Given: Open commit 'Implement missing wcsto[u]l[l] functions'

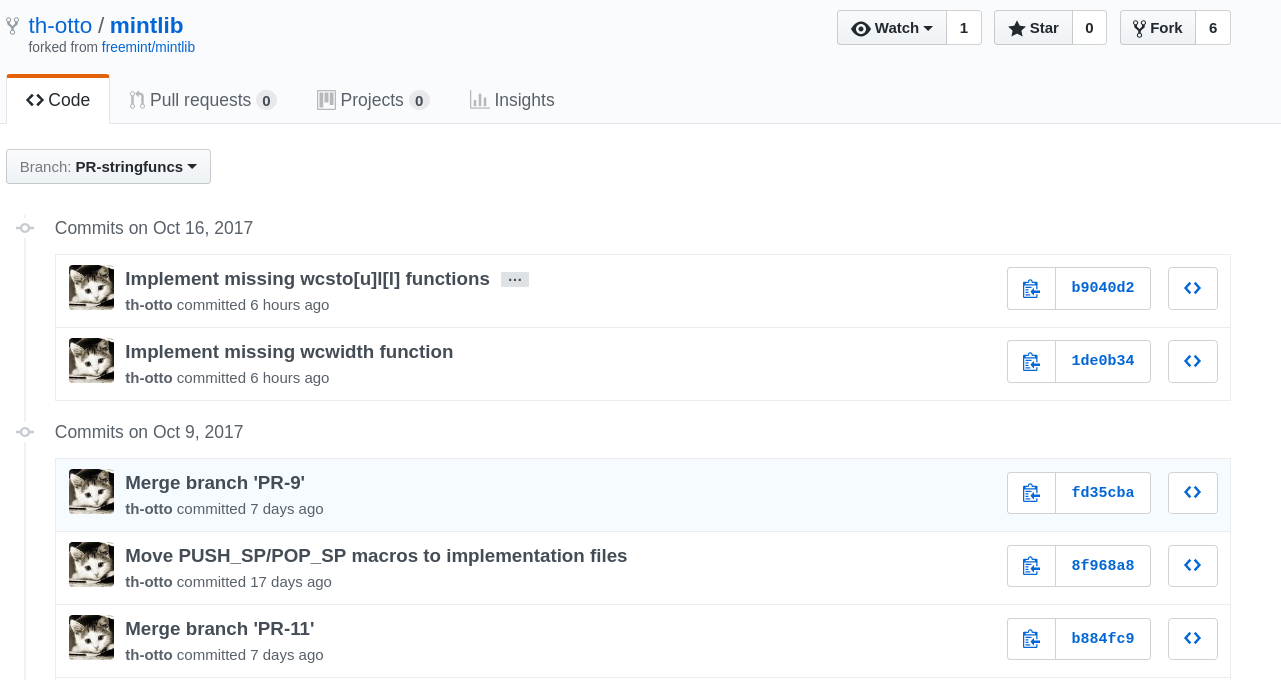Looking at the screenshot, I should coord(307,279).
